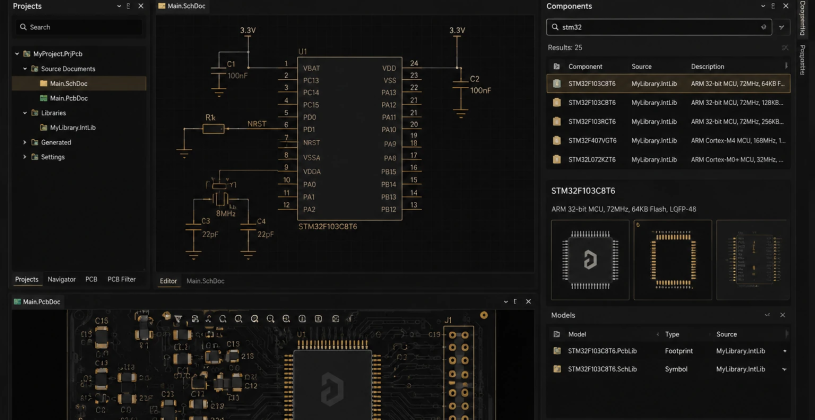Click capacitor C1 100nF in schematic
Screen dimensions: 815x420
pyautogui.click(x=221, y=70)
